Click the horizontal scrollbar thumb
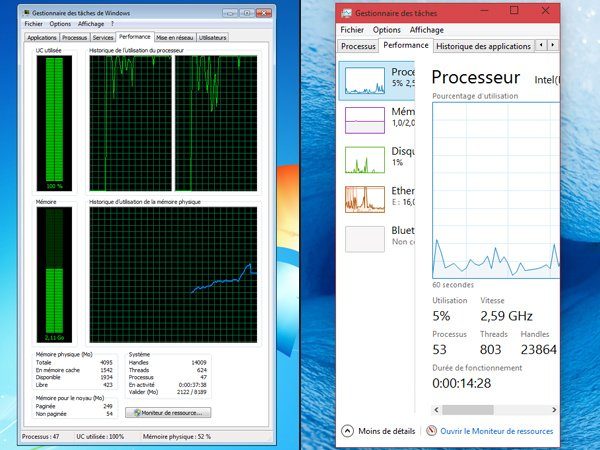The height and width of the screenshot is (450, 600). (468, 410)
